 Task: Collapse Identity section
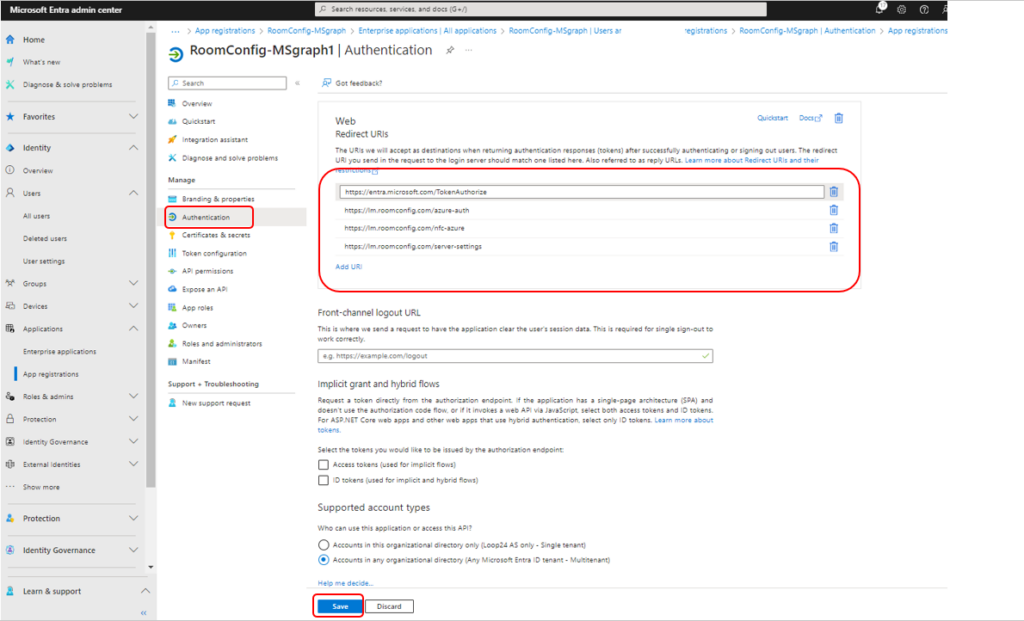point(133,148)
